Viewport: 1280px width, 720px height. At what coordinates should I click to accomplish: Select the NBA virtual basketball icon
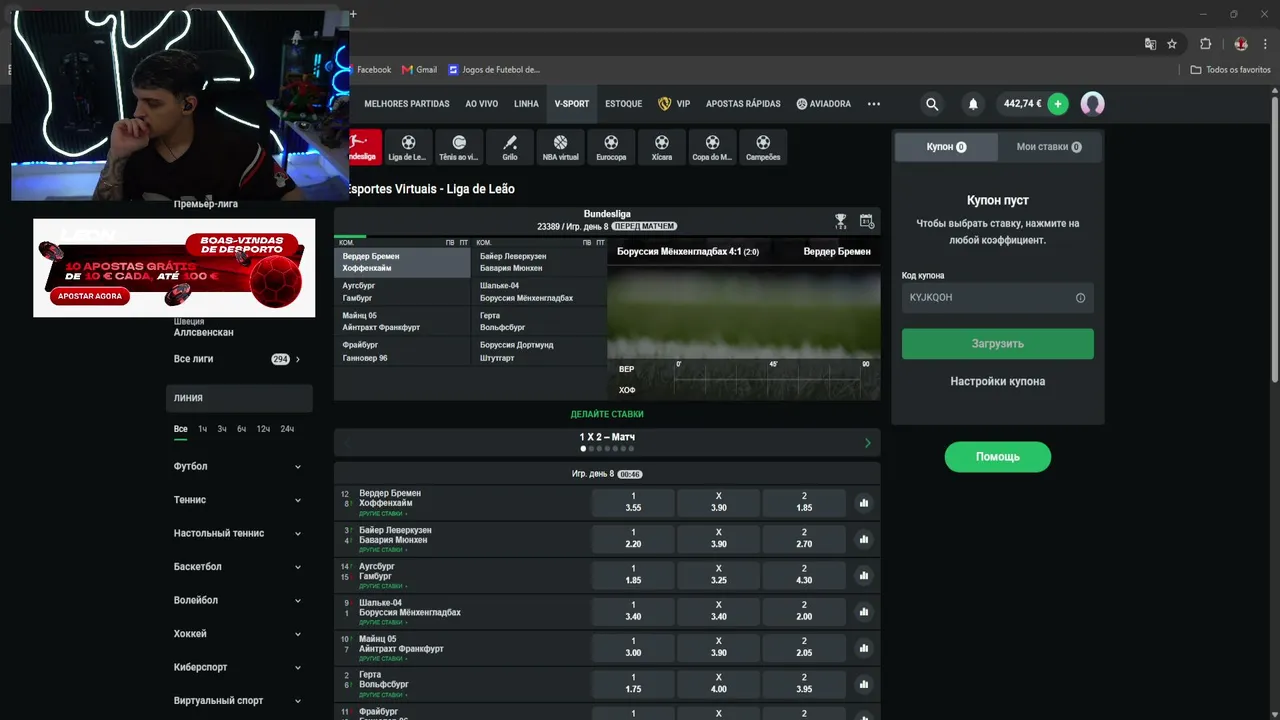point(560,146)
